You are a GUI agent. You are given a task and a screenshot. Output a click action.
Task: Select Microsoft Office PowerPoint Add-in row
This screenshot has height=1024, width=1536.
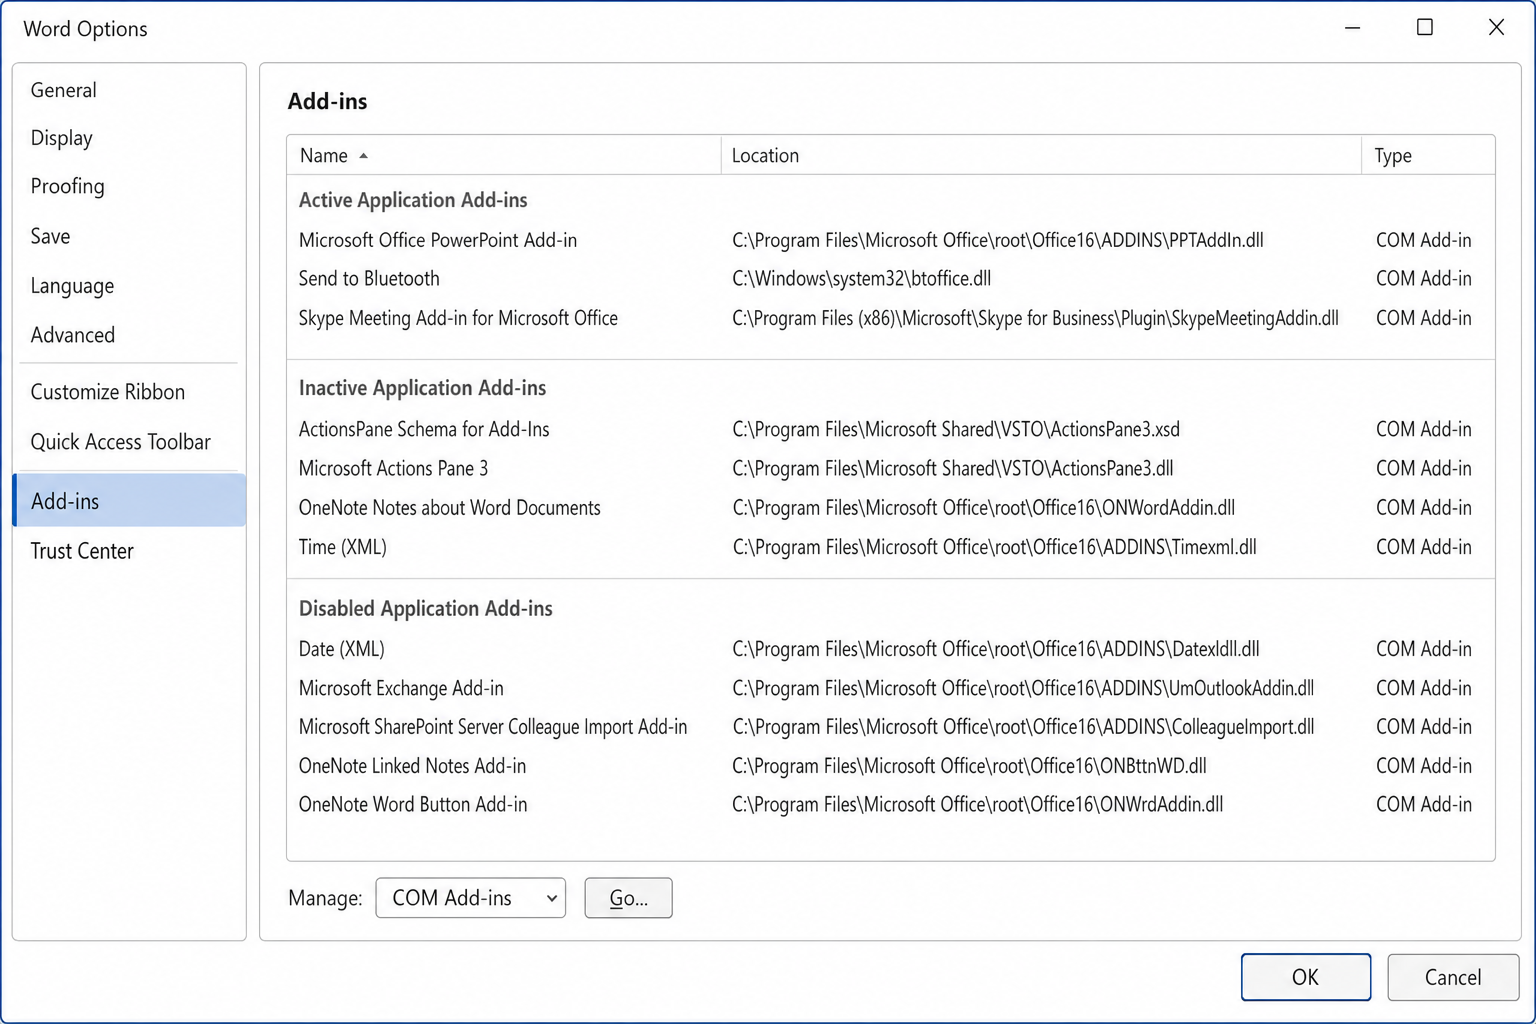pyautogui.click(x=890, y=240)
